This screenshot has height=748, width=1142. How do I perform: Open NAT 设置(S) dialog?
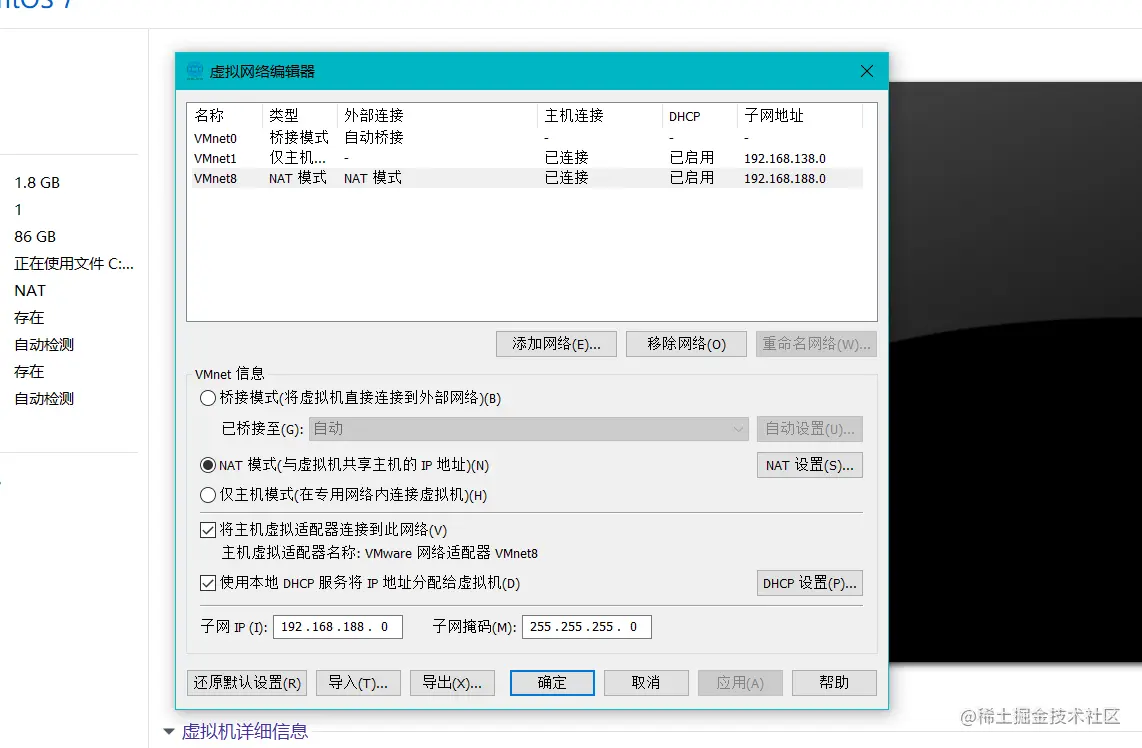809,464
